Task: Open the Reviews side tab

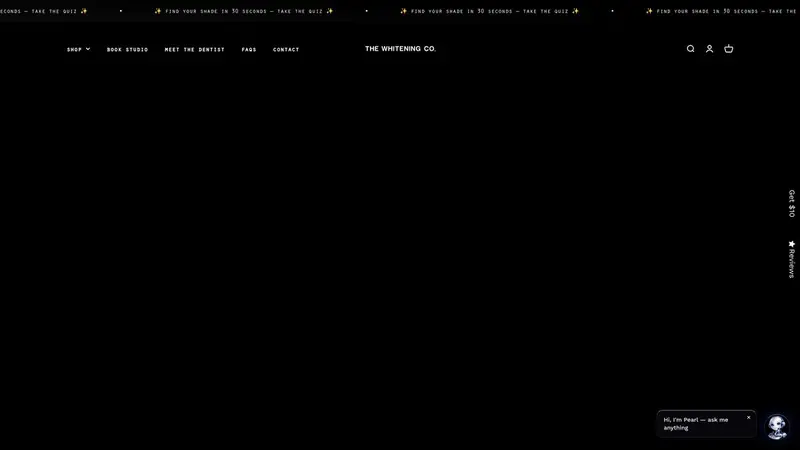Action: pos(791,259)
